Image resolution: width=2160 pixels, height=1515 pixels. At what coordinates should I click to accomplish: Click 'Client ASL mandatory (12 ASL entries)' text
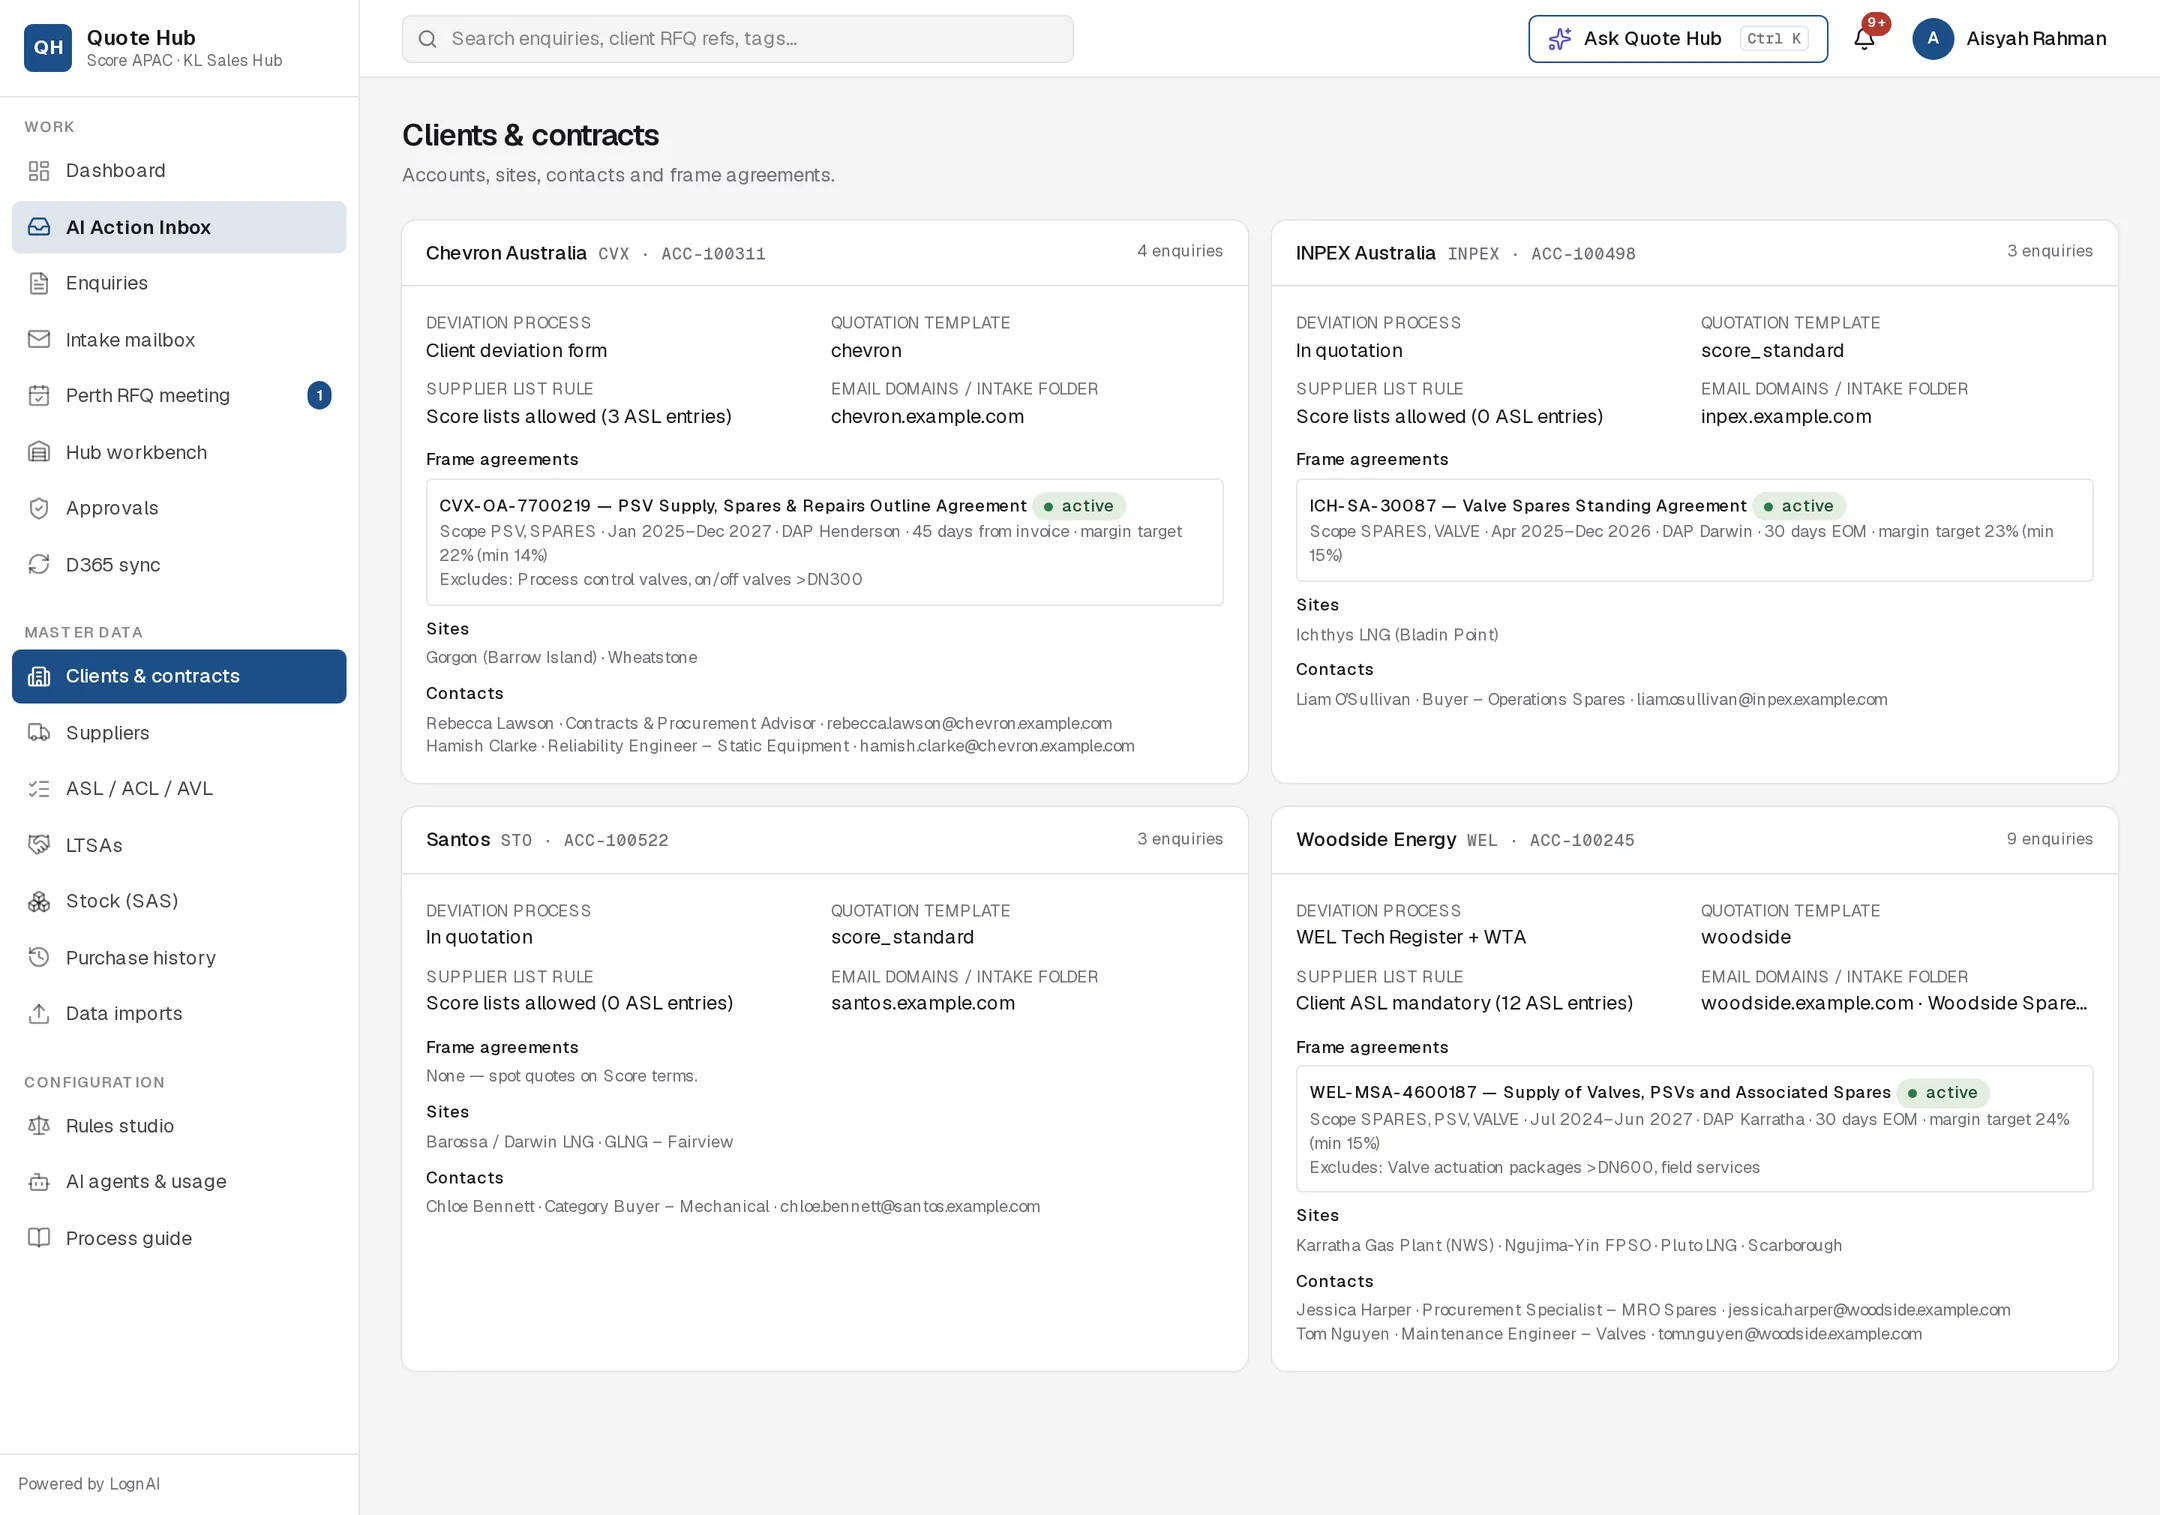click(1464, 1003)
